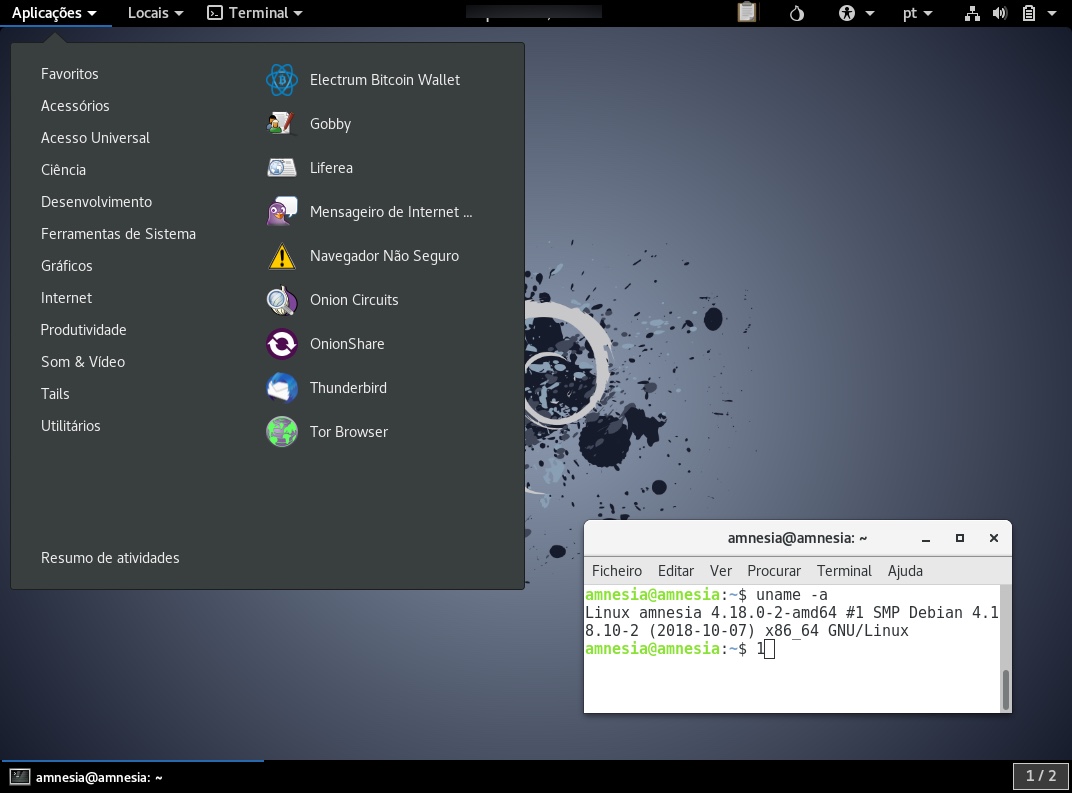This screenshot has width=1072, height=793.
Task: Launch the Navegador Não Seguro
Action: pyautogui.click(x=384, y=256)
